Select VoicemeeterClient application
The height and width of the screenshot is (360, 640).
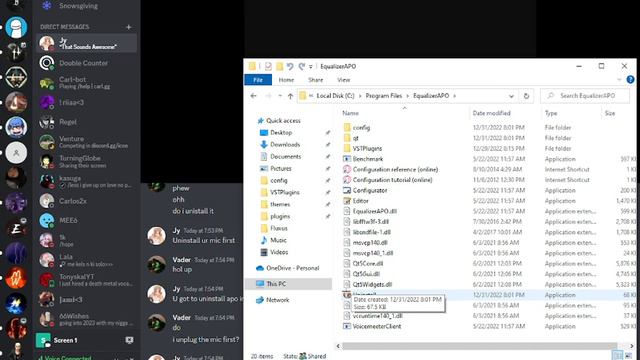pos(377,327)
